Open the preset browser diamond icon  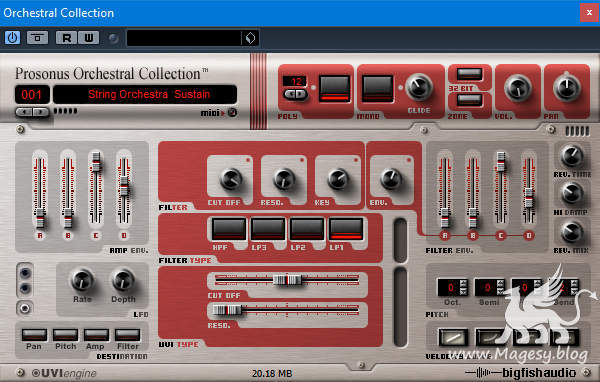tap(250, 38)
